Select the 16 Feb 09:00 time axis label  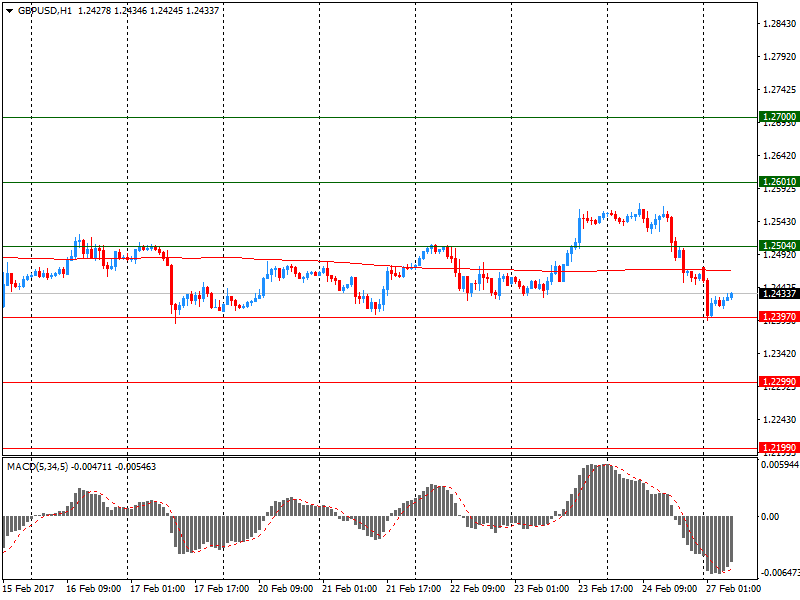pos(93,589)
